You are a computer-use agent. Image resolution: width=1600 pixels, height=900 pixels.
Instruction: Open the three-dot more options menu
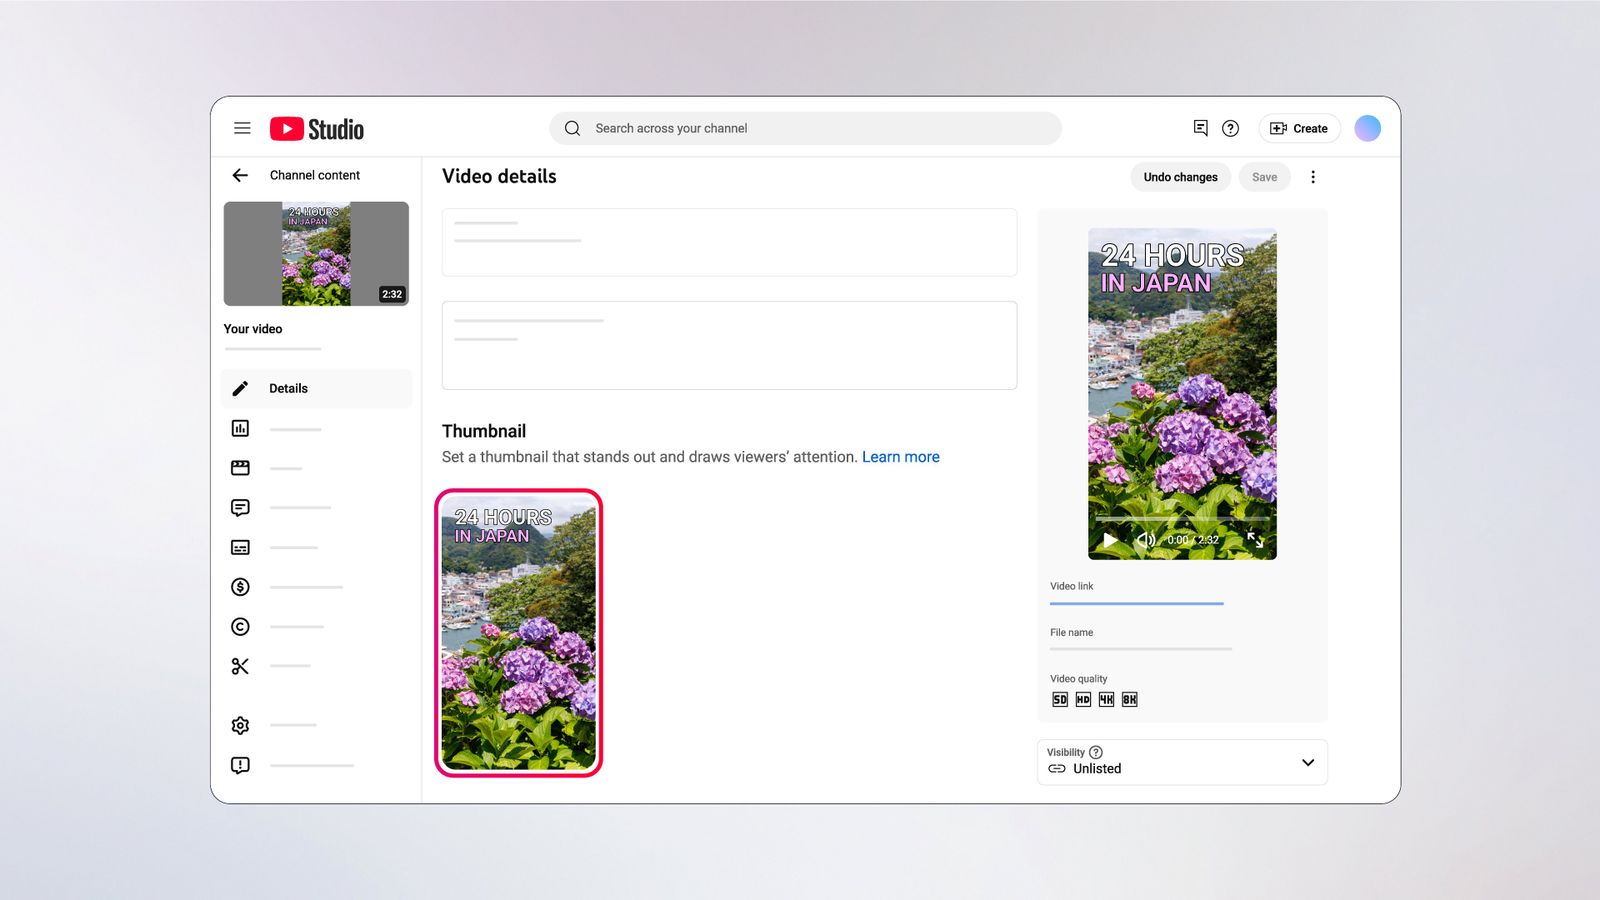pos(1313,177)
